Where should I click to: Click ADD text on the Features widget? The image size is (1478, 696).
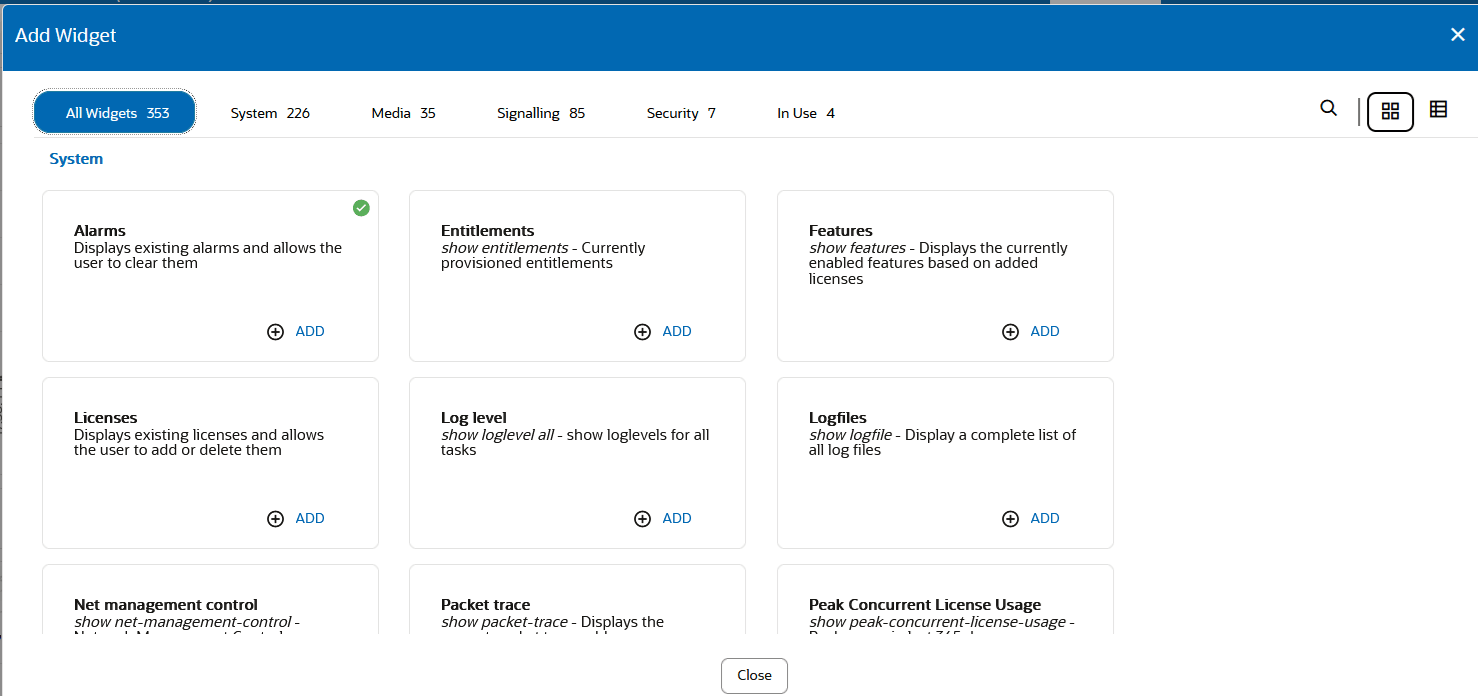pyautogui.click(x=1045, y=332)
